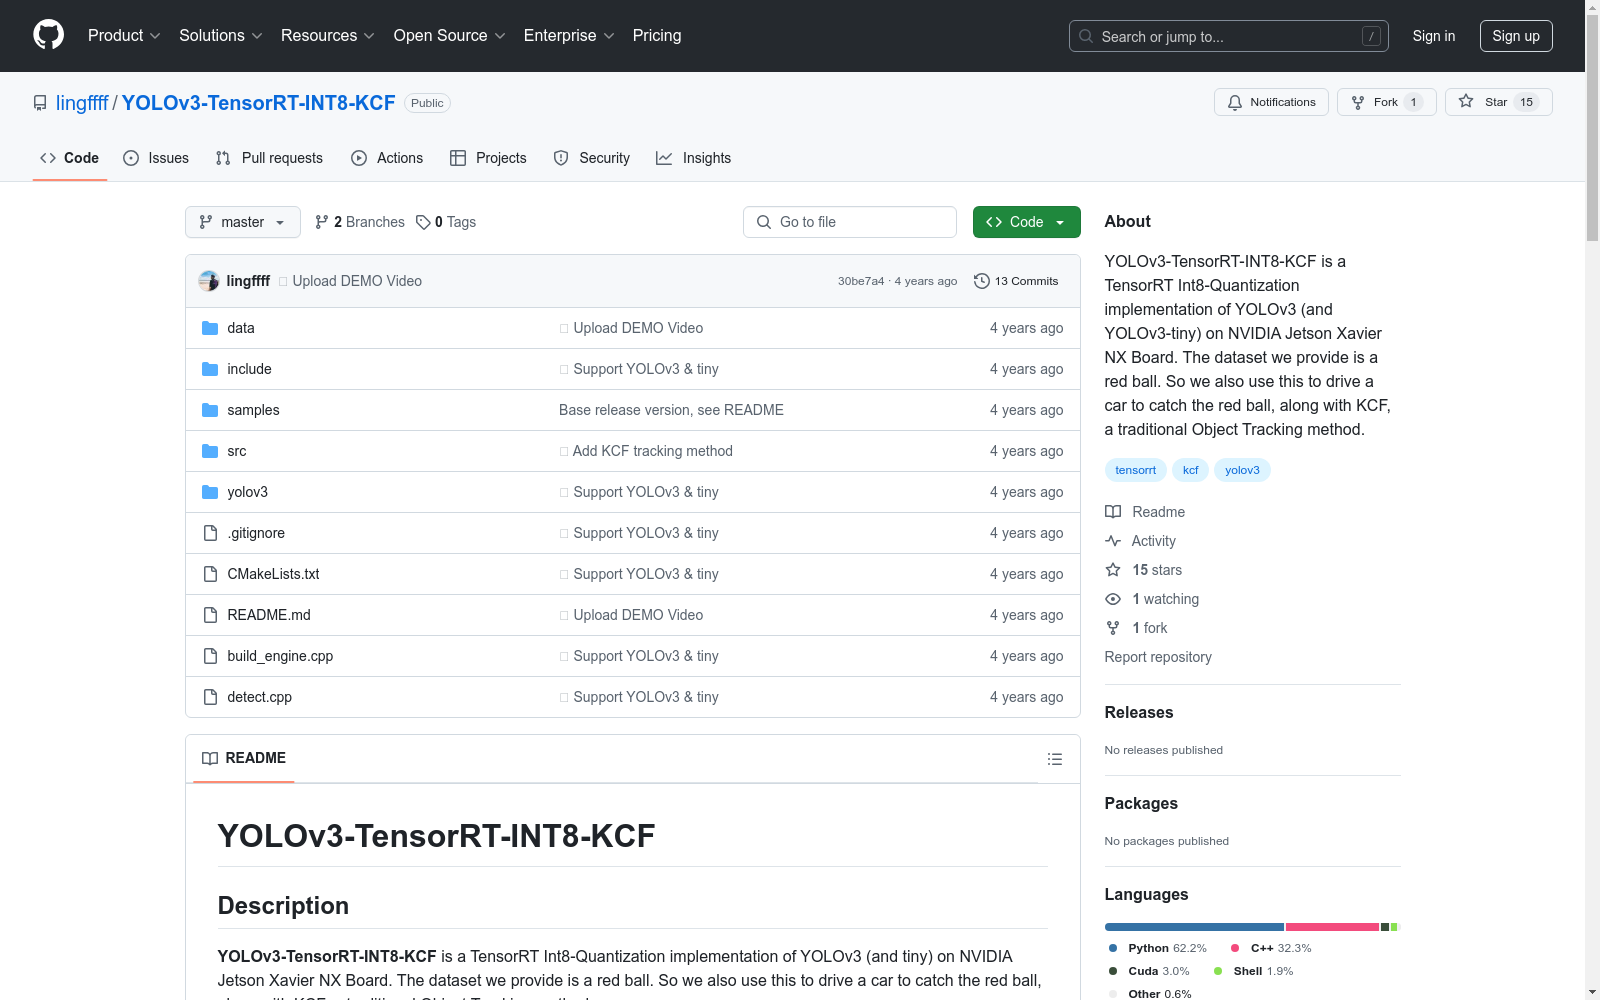Click the Shell 1.9% language link
The image size is (1600, 1000).
point(1253,971)
